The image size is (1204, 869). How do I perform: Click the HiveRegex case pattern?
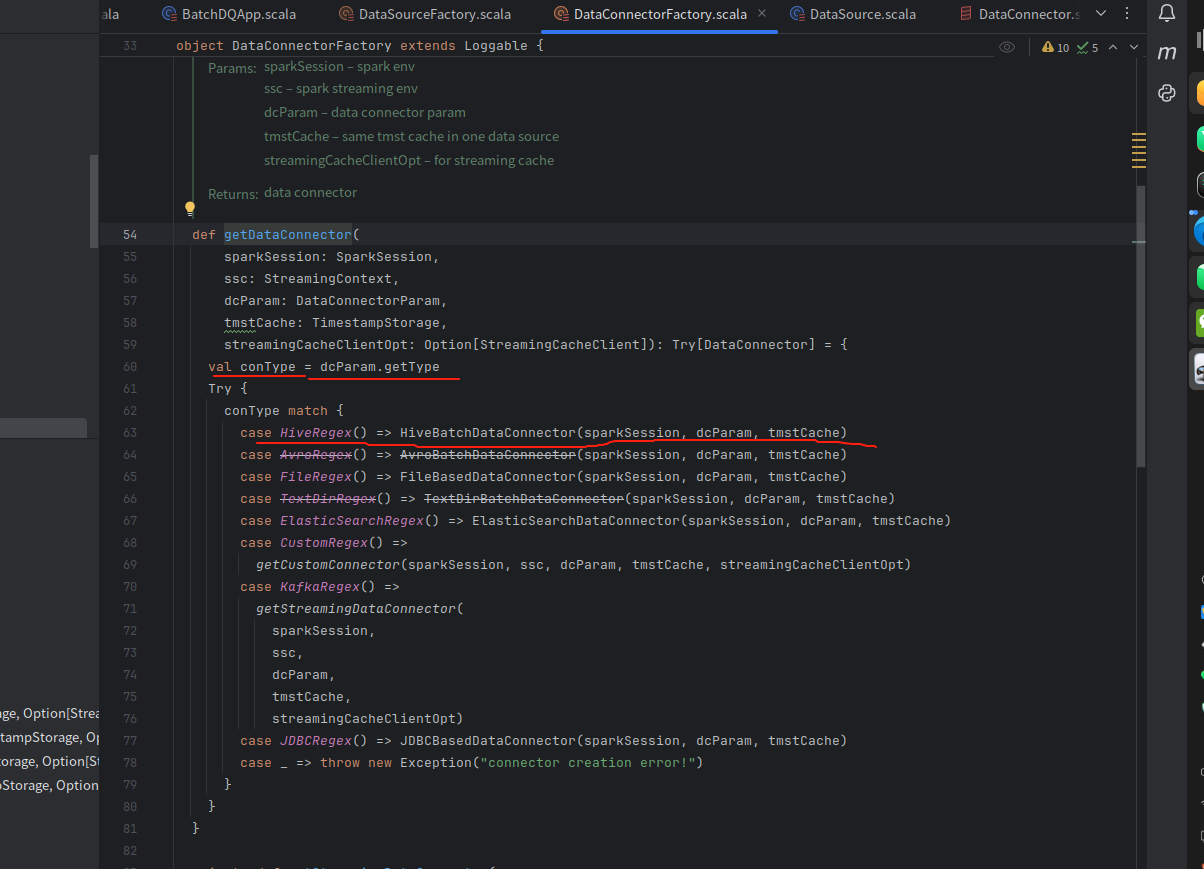pyautogui.click(x=316, y=433)
